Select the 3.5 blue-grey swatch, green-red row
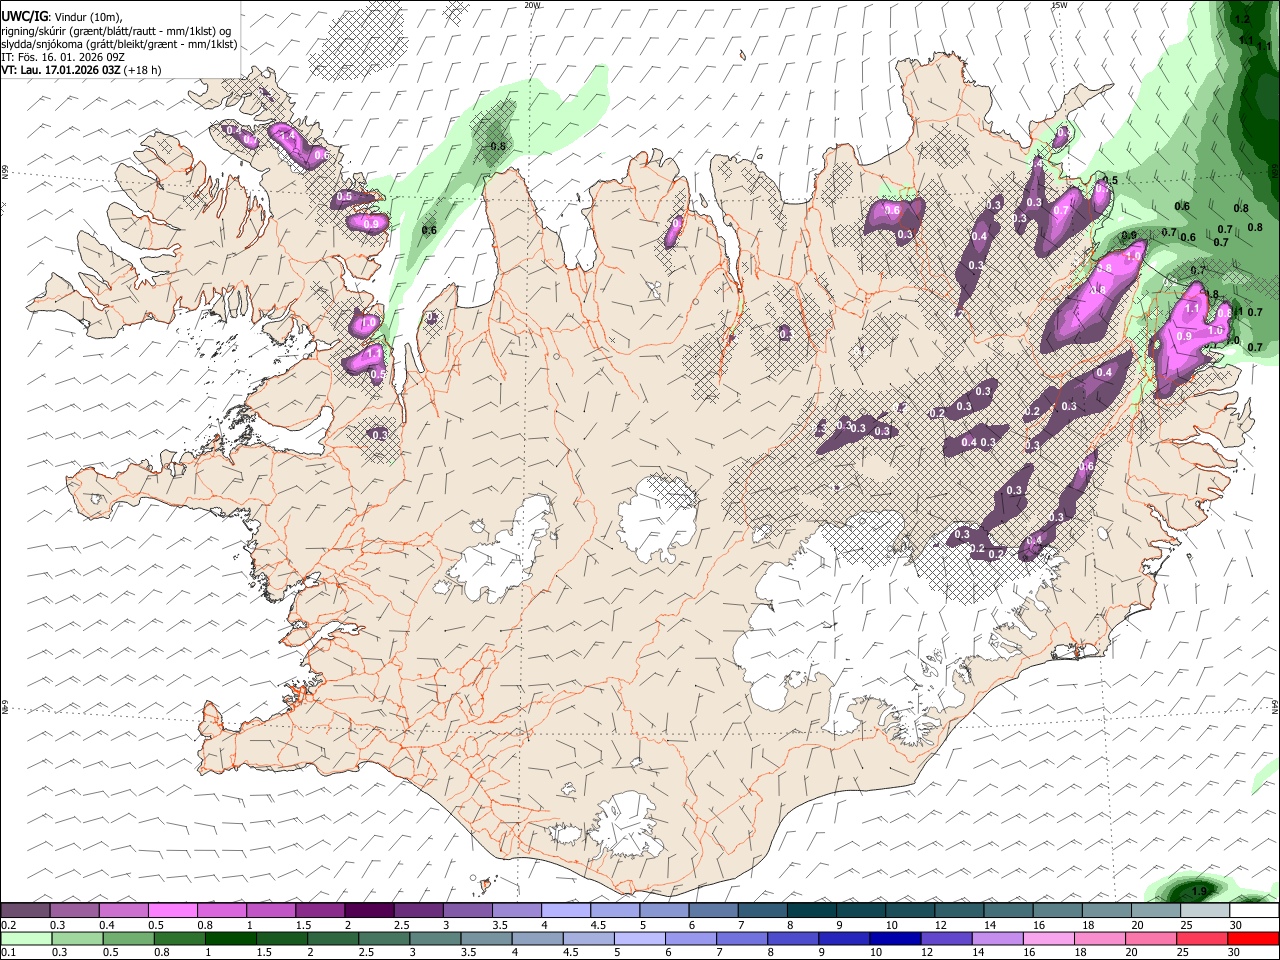Viewport: 1280px width, 960px height. pyautogui.click(x=487, y=938)
